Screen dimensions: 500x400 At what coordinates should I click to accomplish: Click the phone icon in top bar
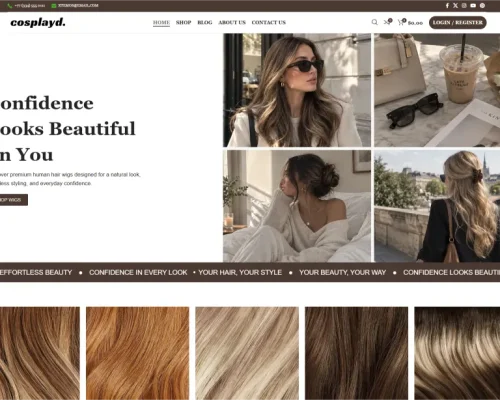pos(10,6)
